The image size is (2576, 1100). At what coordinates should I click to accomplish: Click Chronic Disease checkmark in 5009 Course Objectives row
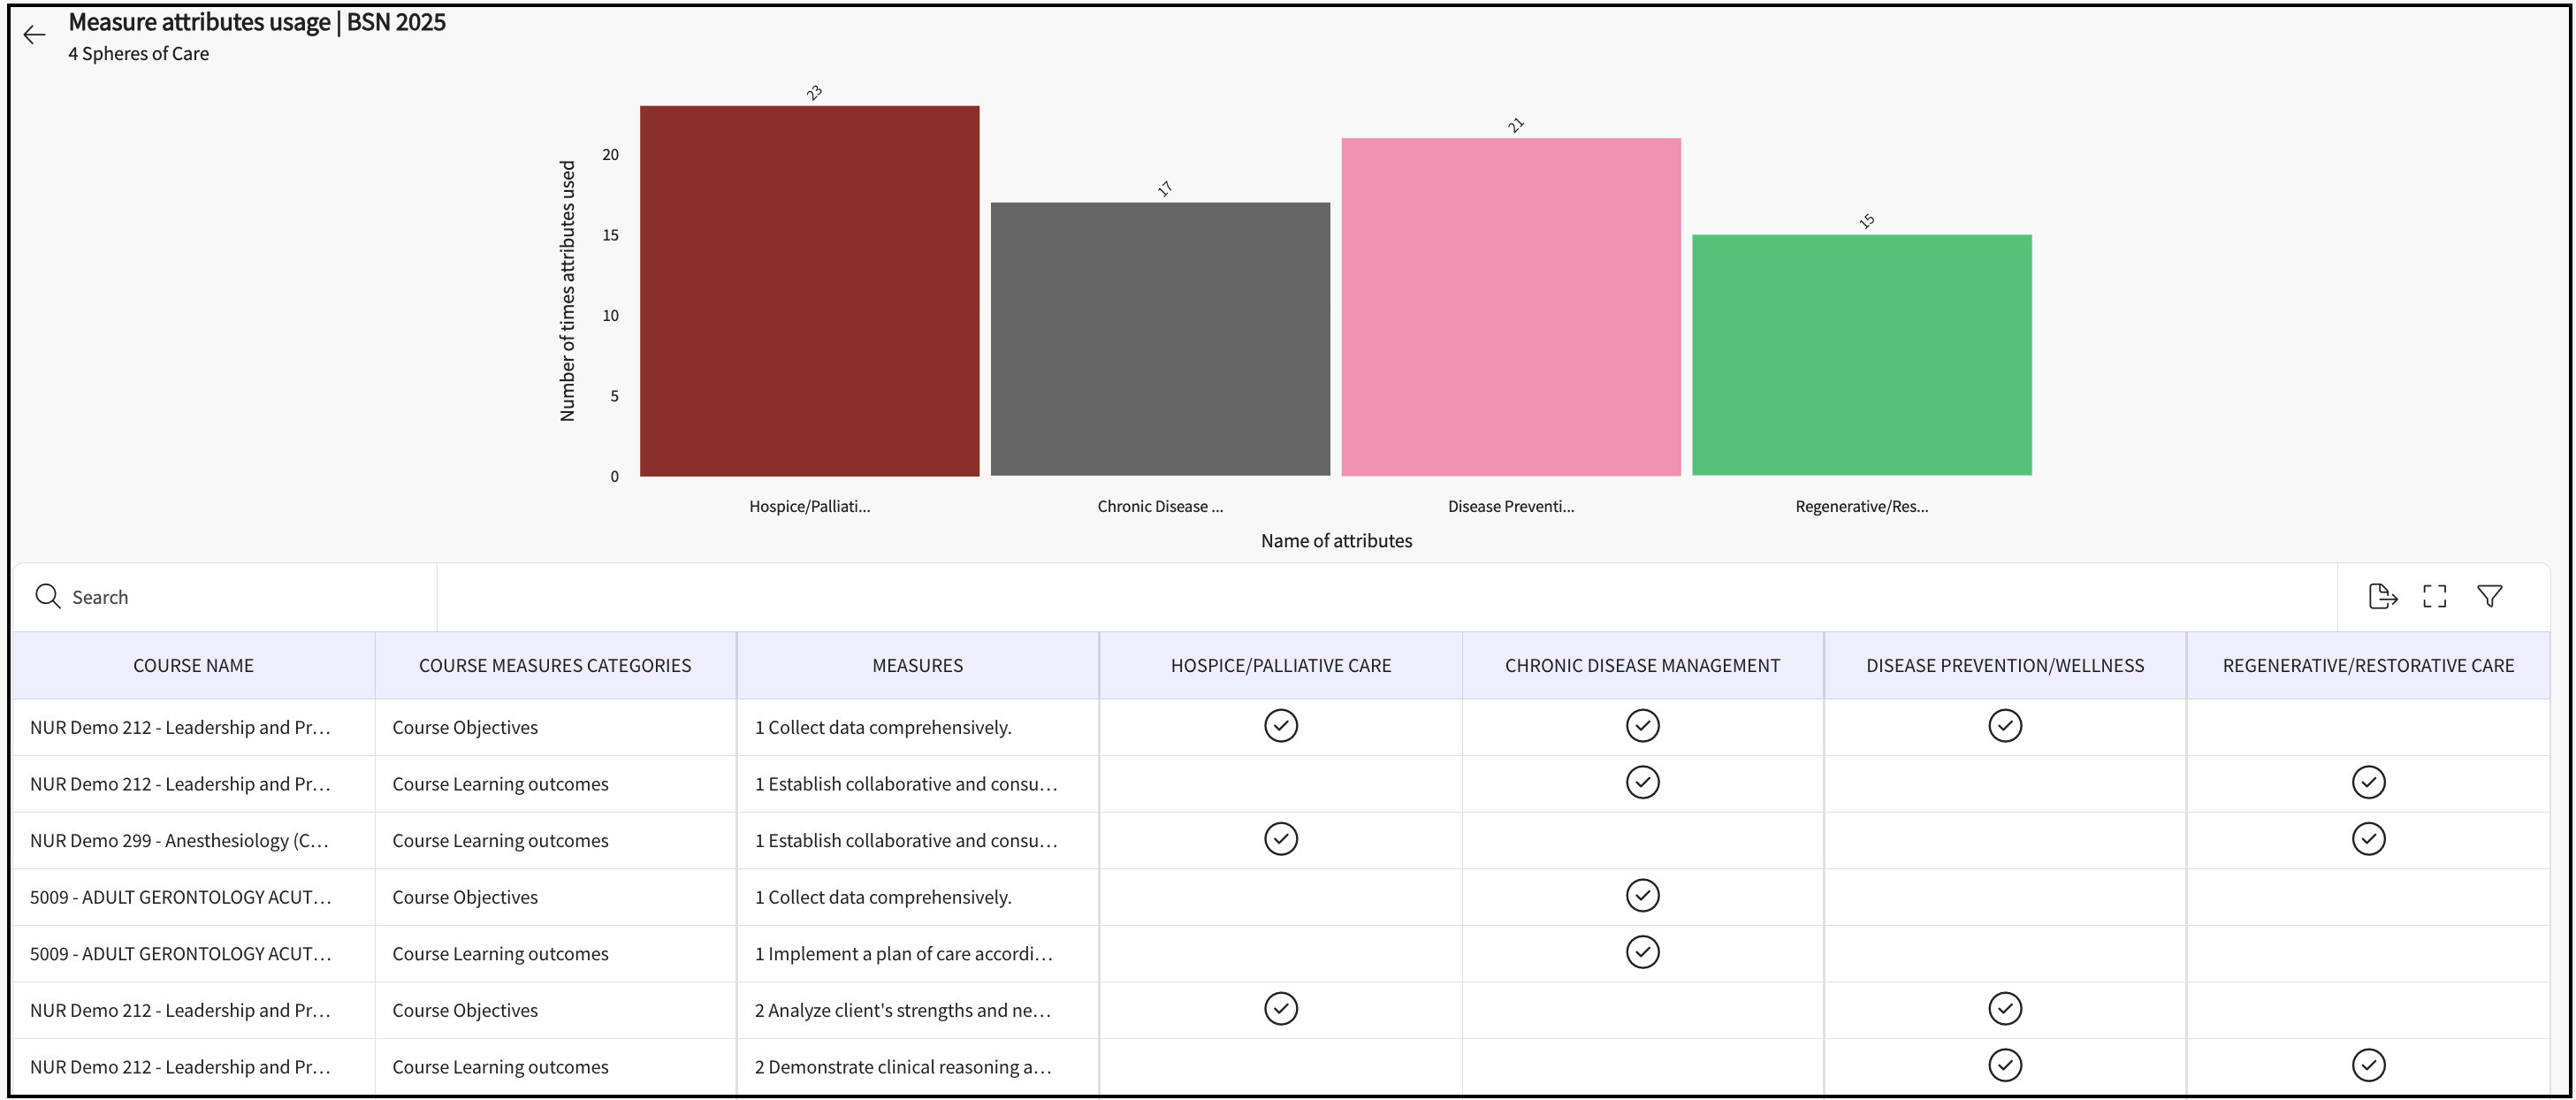pyautogui.click(x=1642, y=896)
